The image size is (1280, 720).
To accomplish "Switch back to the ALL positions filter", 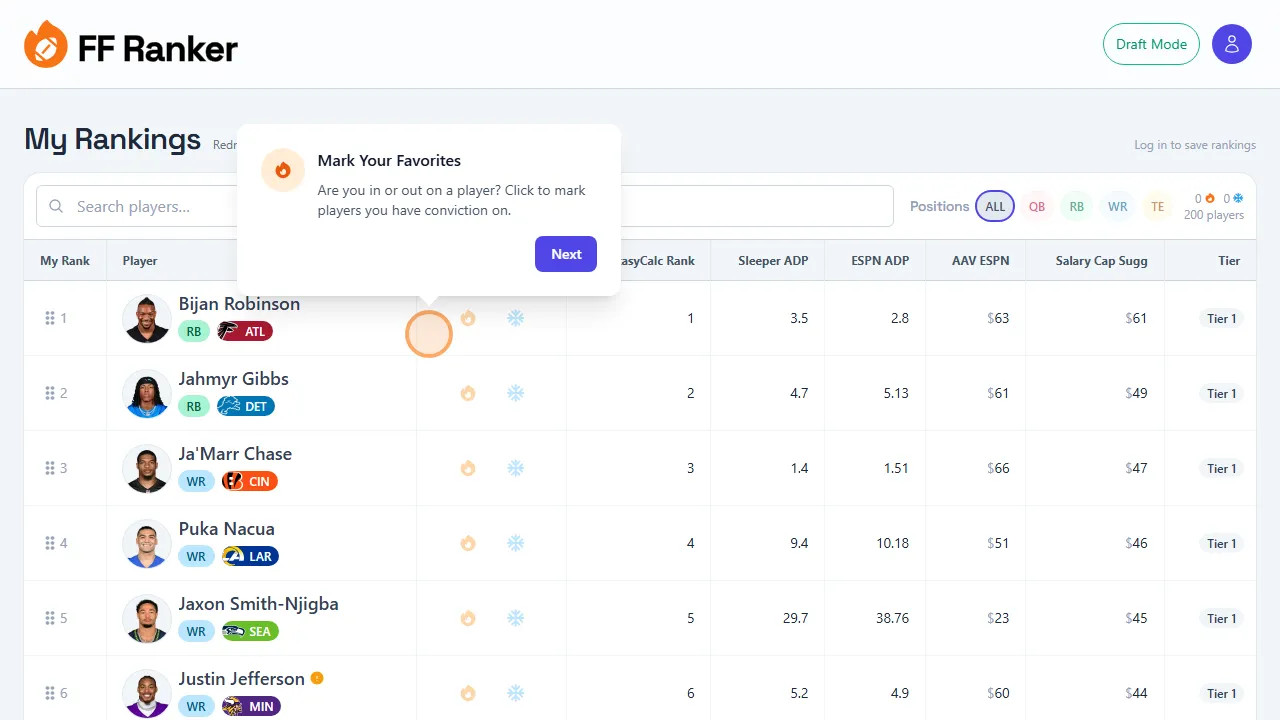I will 995,206.
